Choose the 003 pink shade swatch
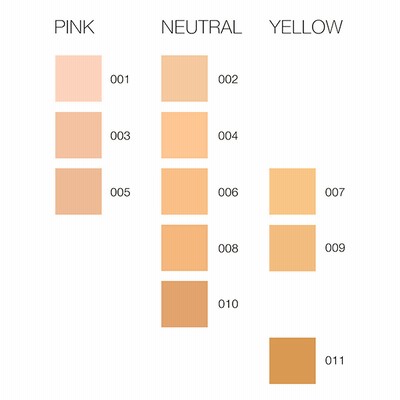Image resolution: width=400 pixels, height=400 pixels. (x=78, y=135)
